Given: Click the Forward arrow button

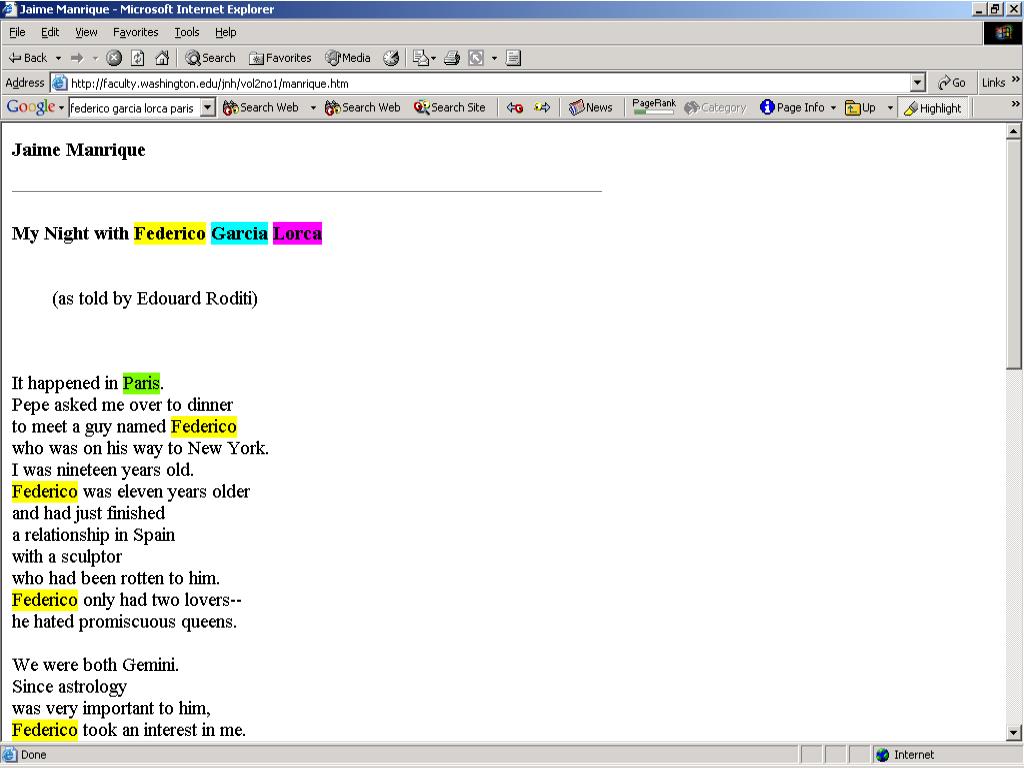Looking at the screenshot, I should (77, 58).
